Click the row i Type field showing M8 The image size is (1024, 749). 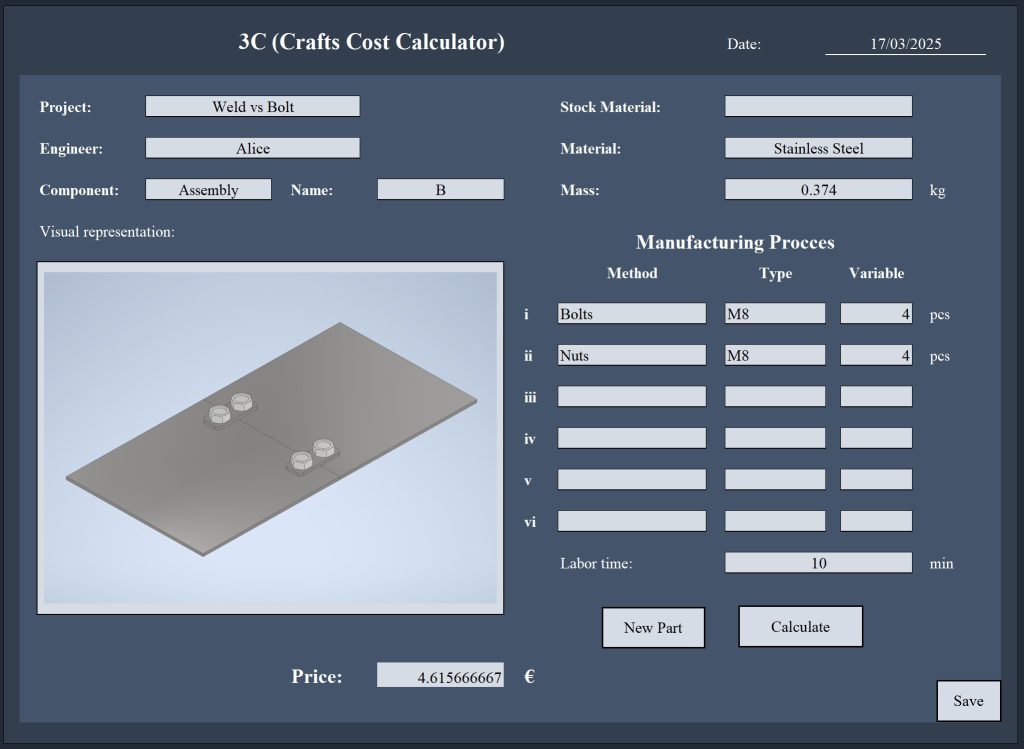click(x=775, y=314)
